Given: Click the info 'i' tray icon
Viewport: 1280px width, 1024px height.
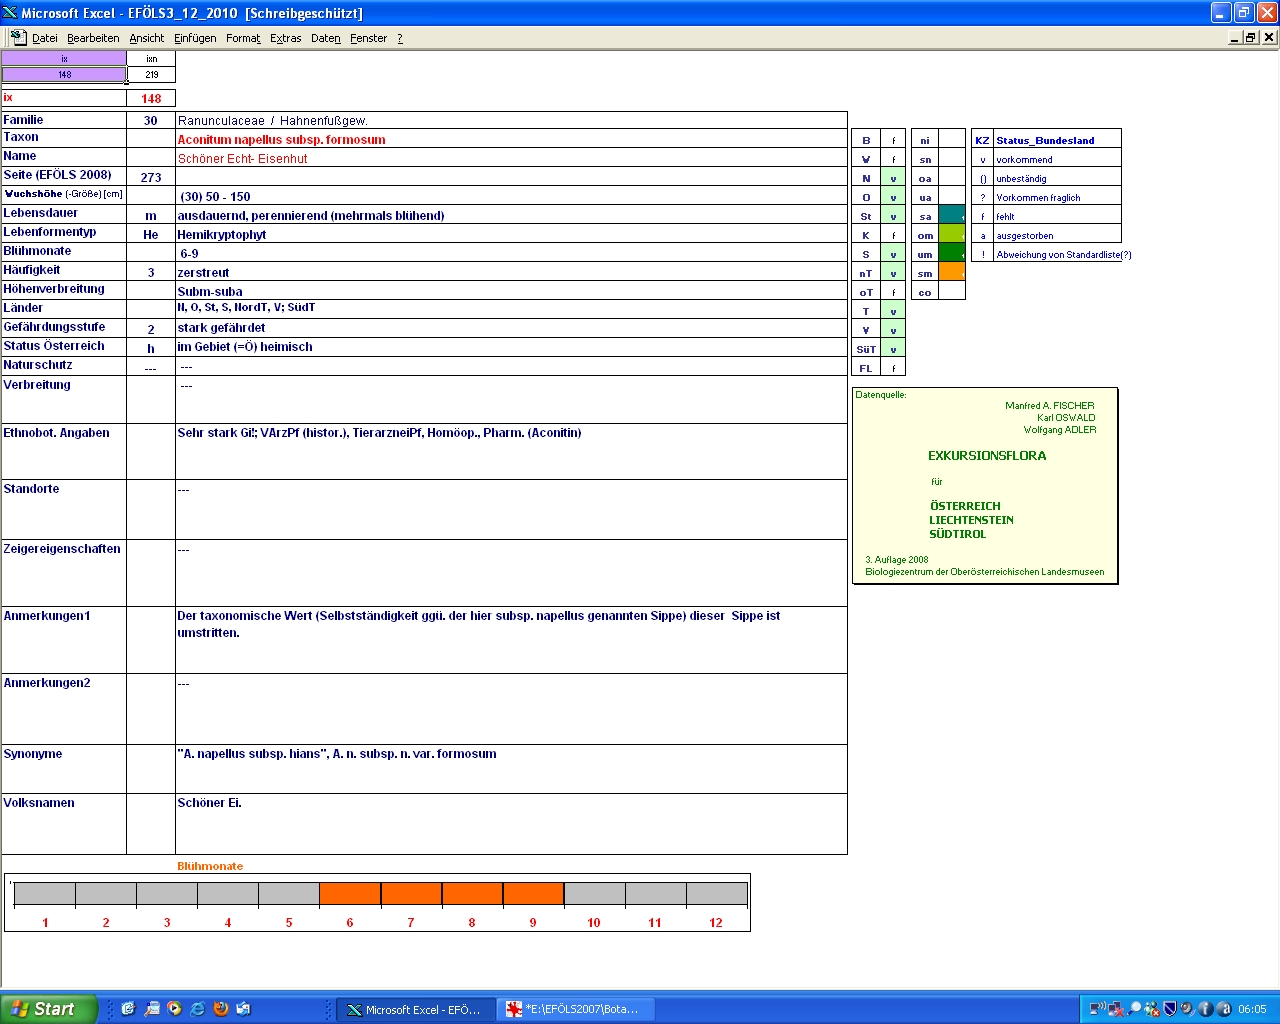Looking at the screenshot, I should (x=1205, y=1009).
